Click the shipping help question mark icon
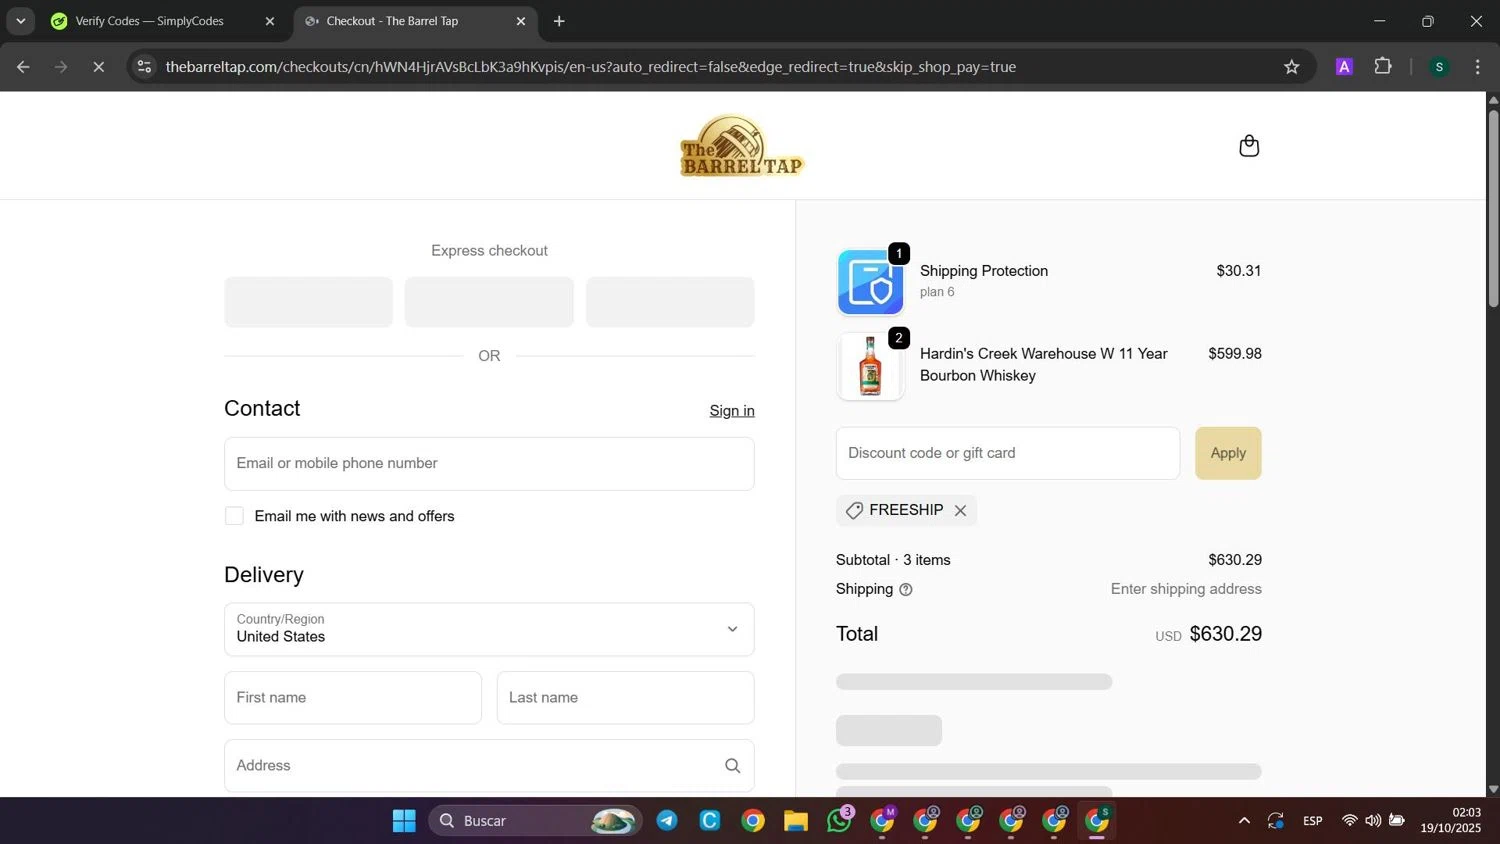Viewport: 1500px width, 844px height. (906, 590)
